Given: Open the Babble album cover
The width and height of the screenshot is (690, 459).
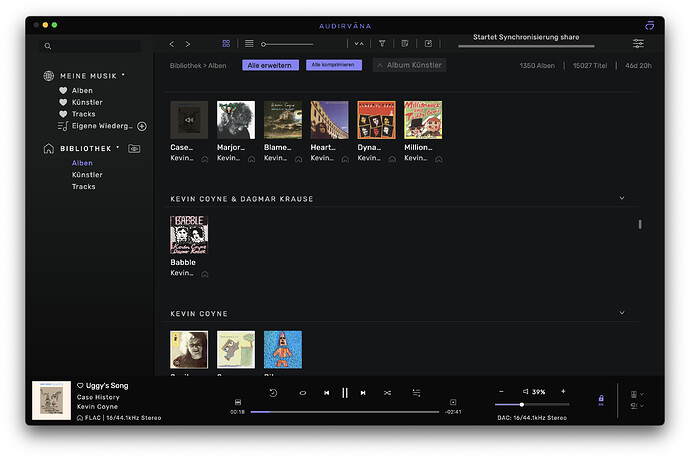Looking at the screenshot, I should 189,235.
